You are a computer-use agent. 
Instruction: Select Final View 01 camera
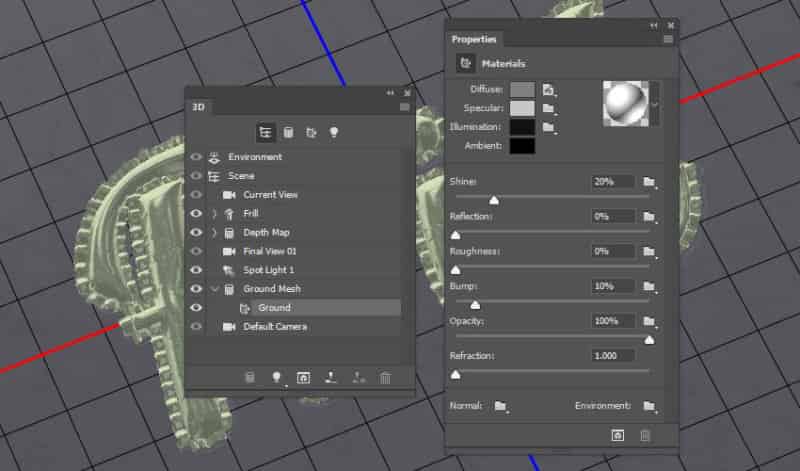[x=304, y=251]
